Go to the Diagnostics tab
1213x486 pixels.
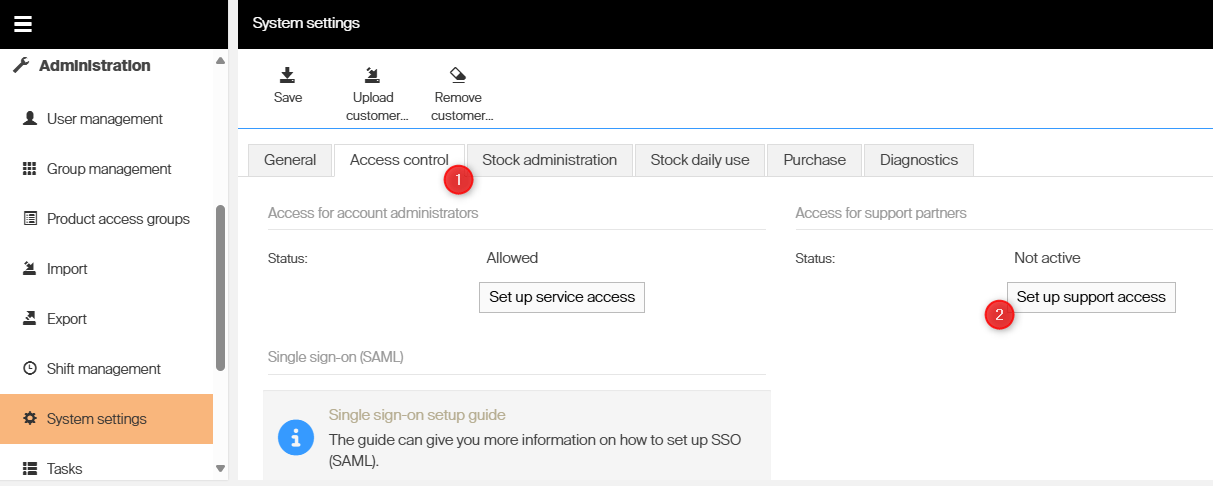click(x=918, y=160)
